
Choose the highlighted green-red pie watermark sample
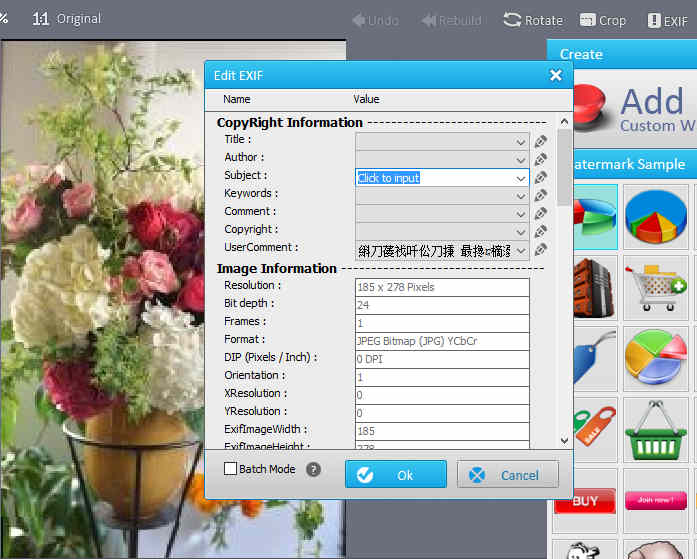click(596, 217)
